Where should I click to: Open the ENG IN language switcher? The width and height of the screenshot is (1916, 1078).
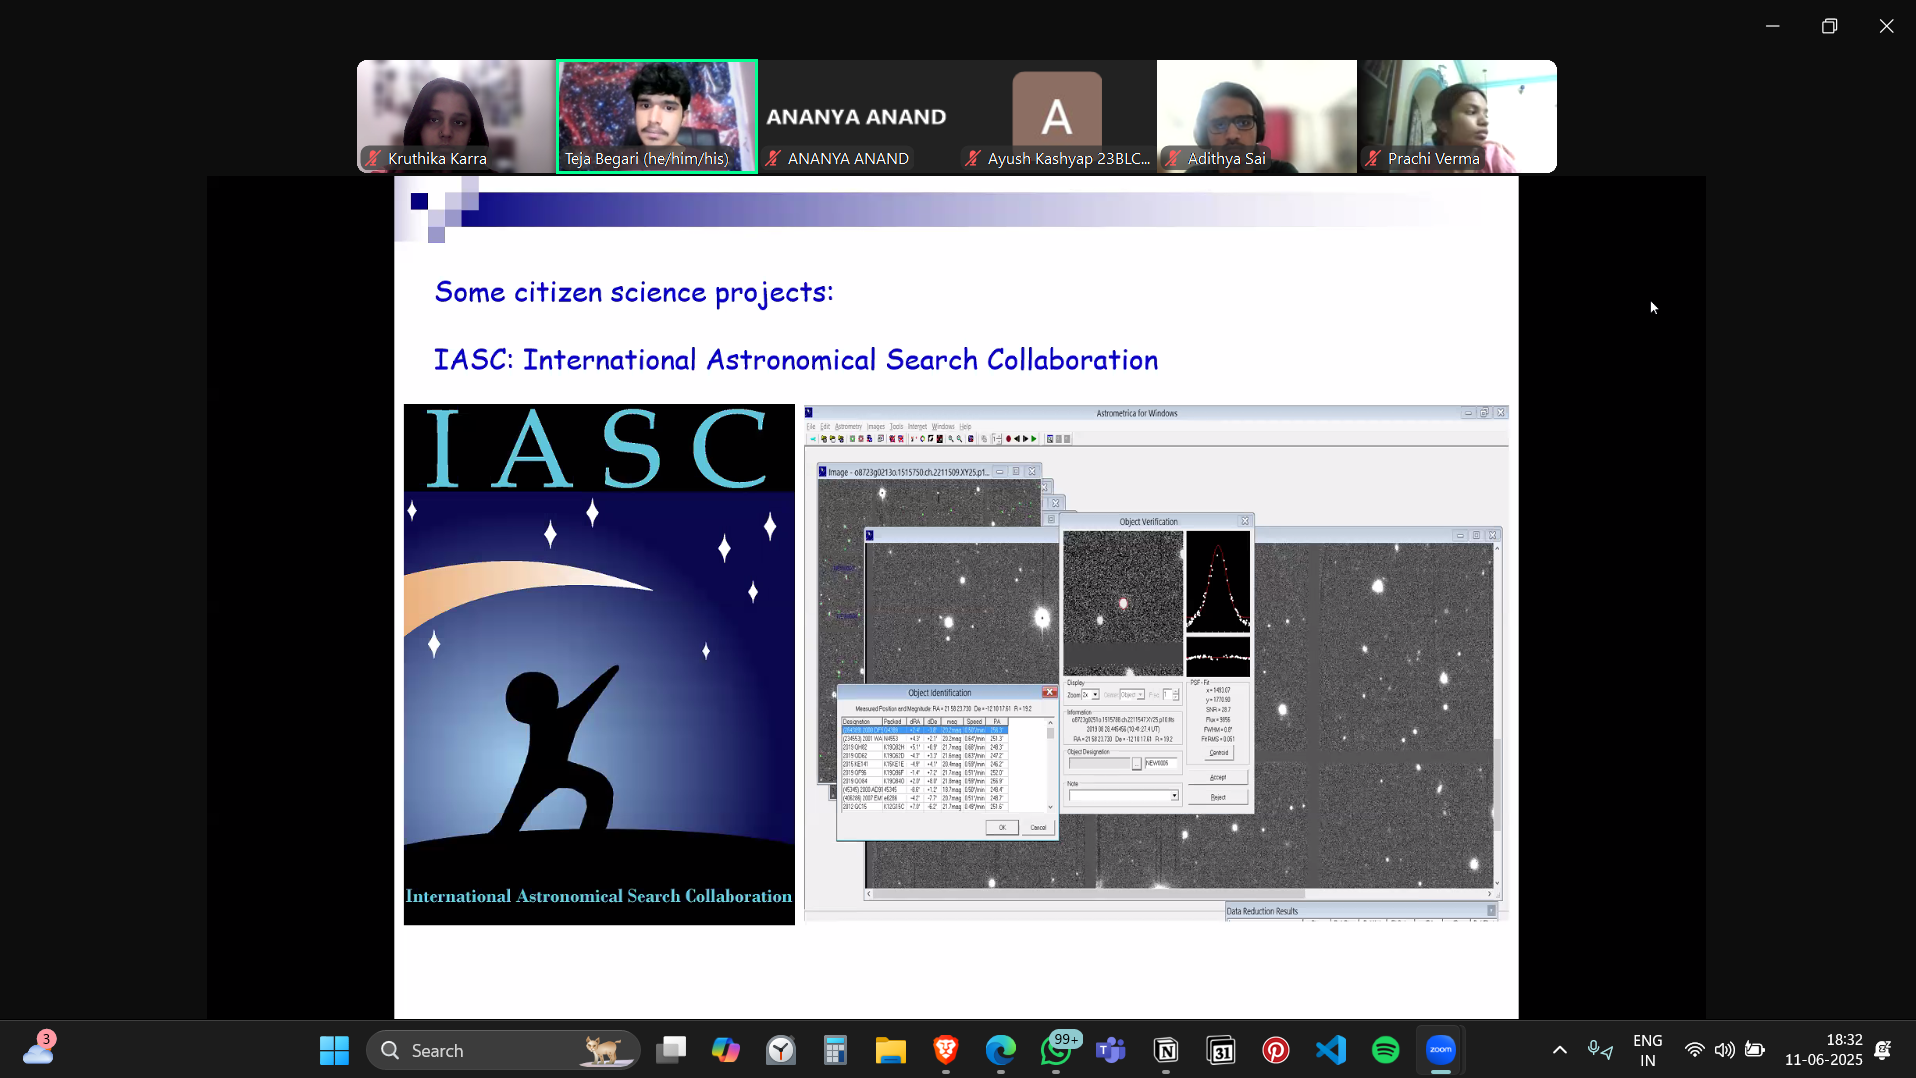coord(1648,1050)
